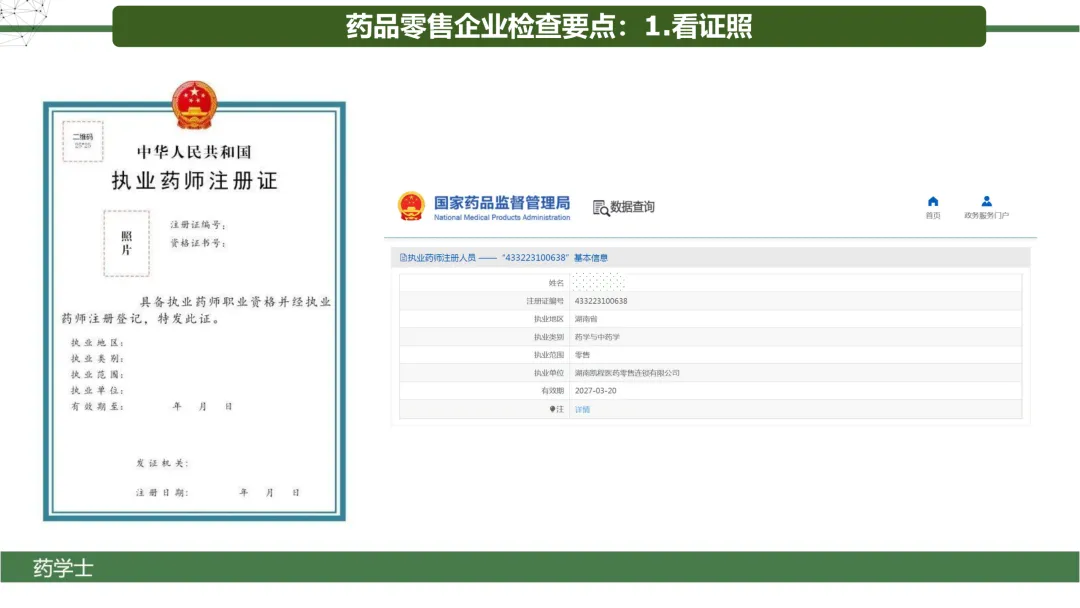Click the expiry date 2027-03-20

pos(595,390)
